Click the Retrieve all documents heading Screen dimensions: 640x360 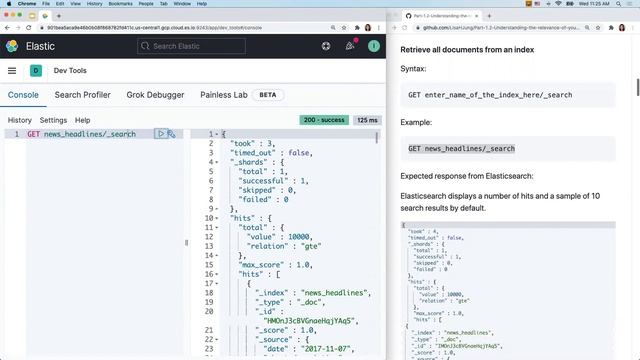tap(467, 50)
